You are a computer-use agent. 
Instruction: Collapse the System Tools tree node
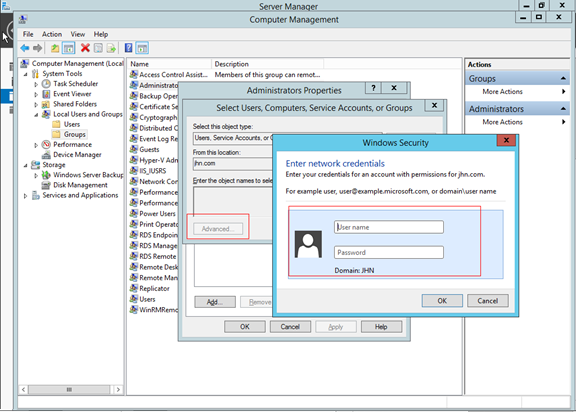tap(26, 74)
